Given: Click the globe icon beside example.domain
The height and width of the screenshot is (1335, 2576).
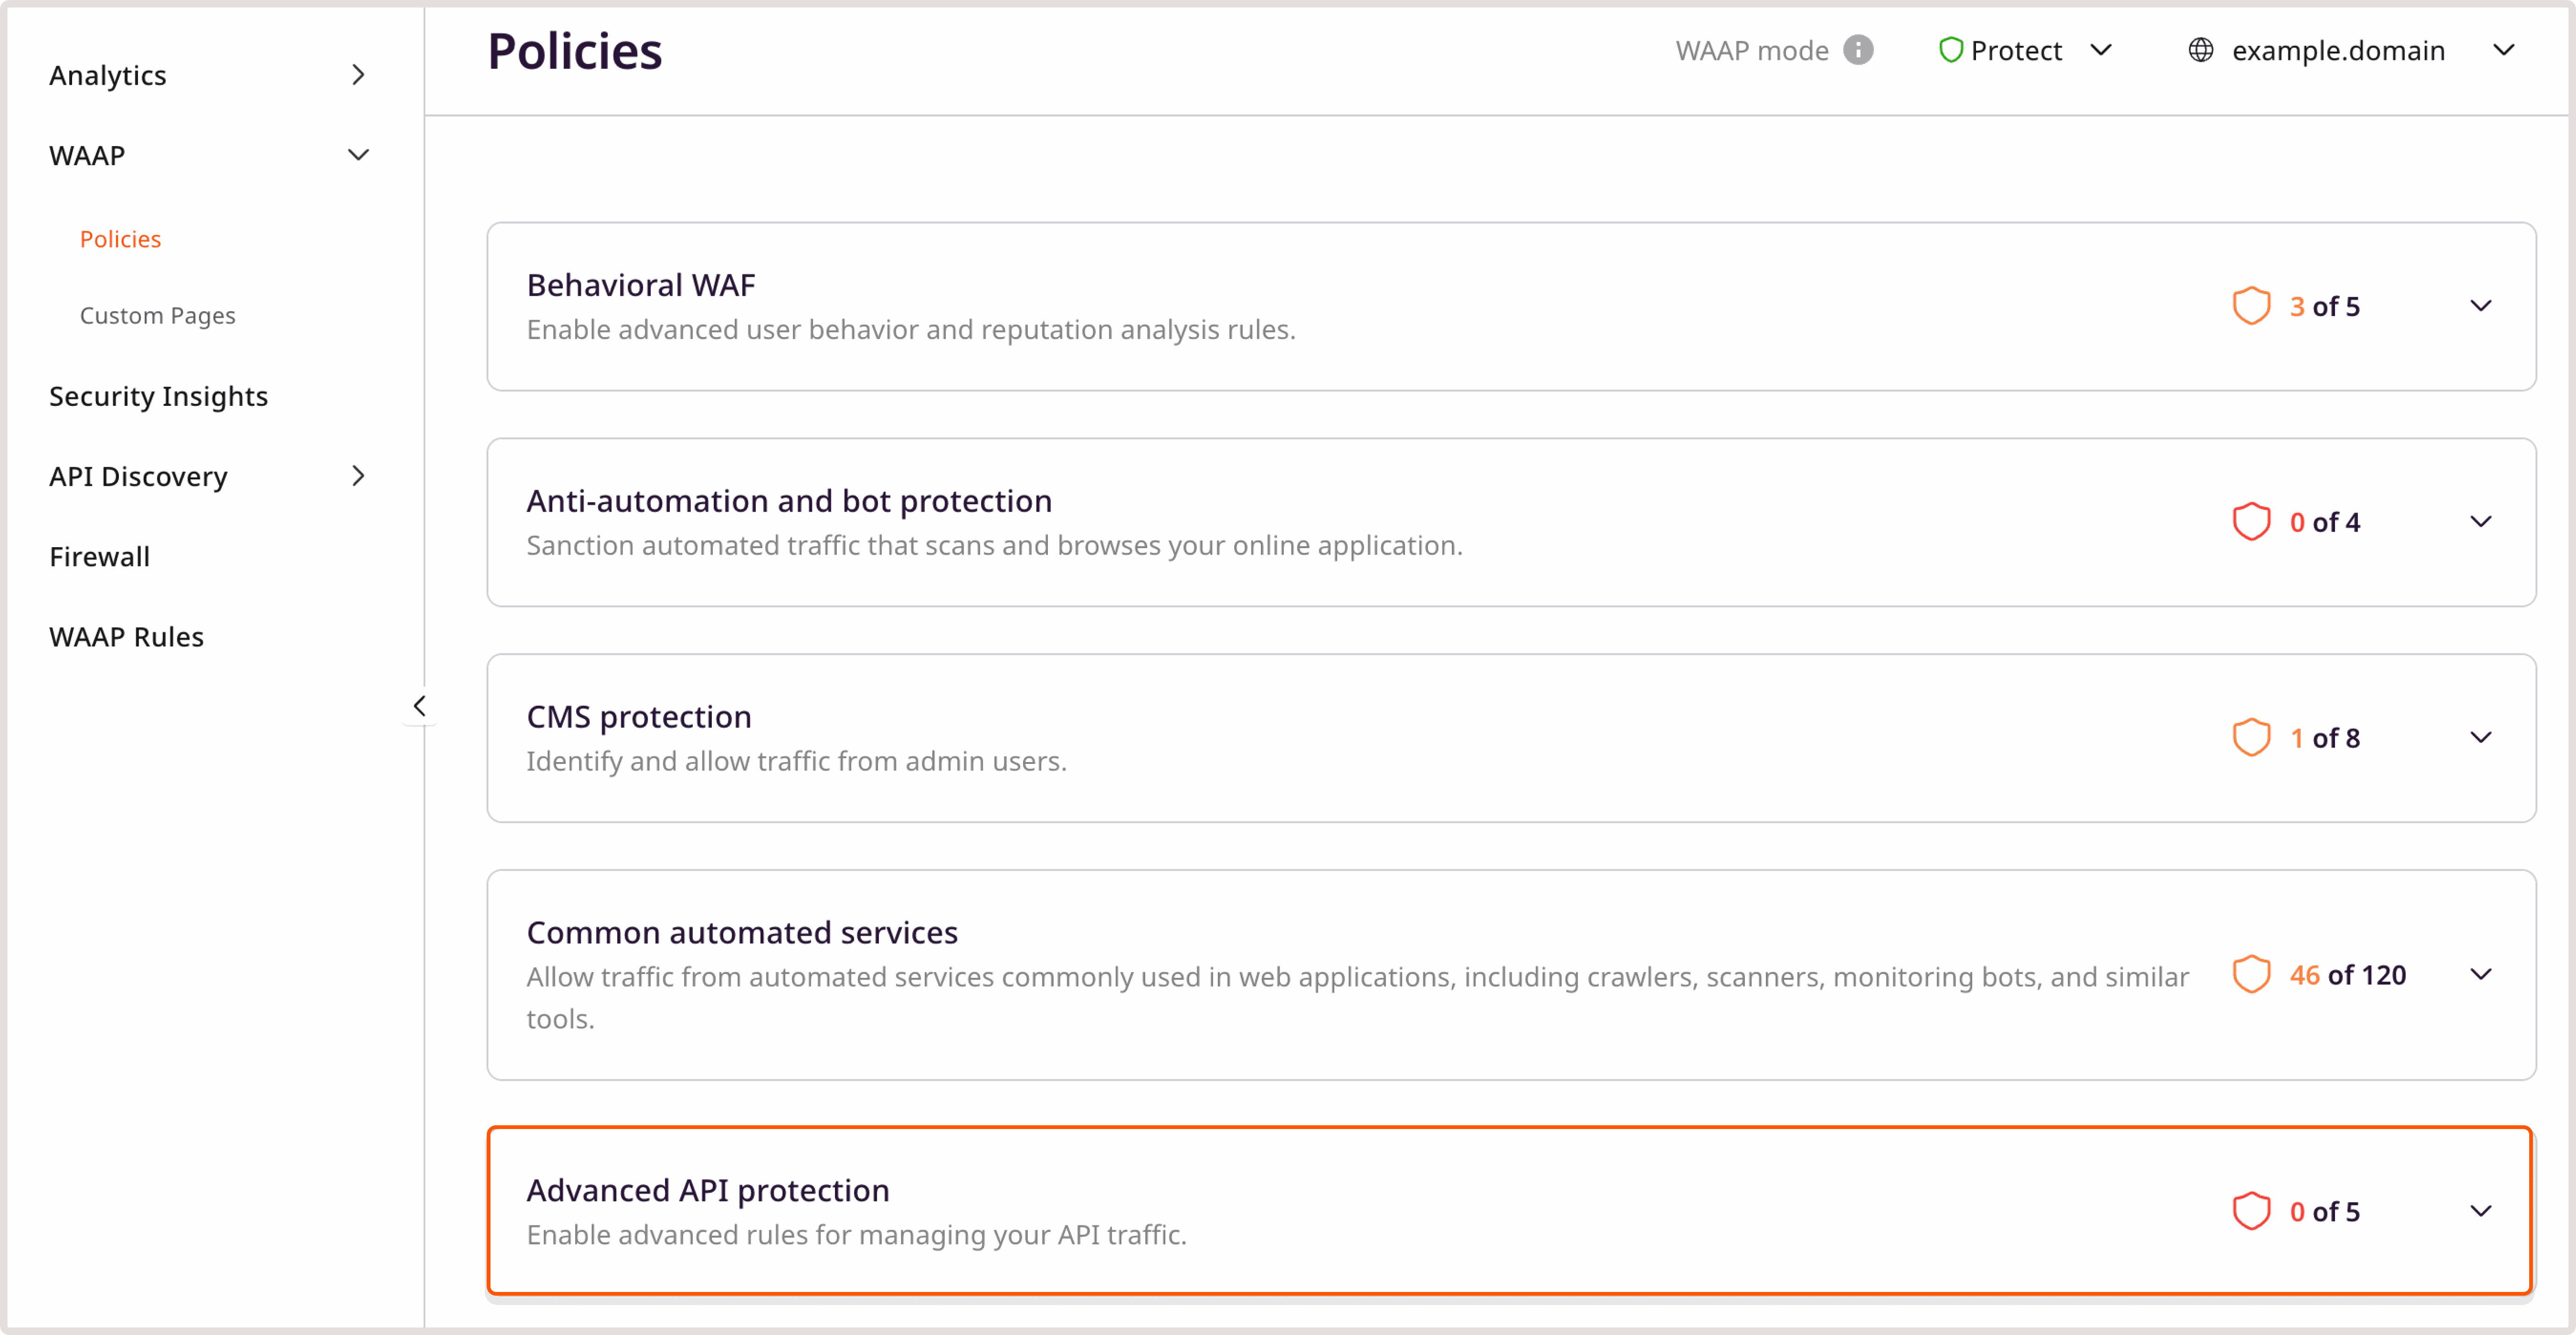Looking at the screenshot, I should [x=2200, y=50].
